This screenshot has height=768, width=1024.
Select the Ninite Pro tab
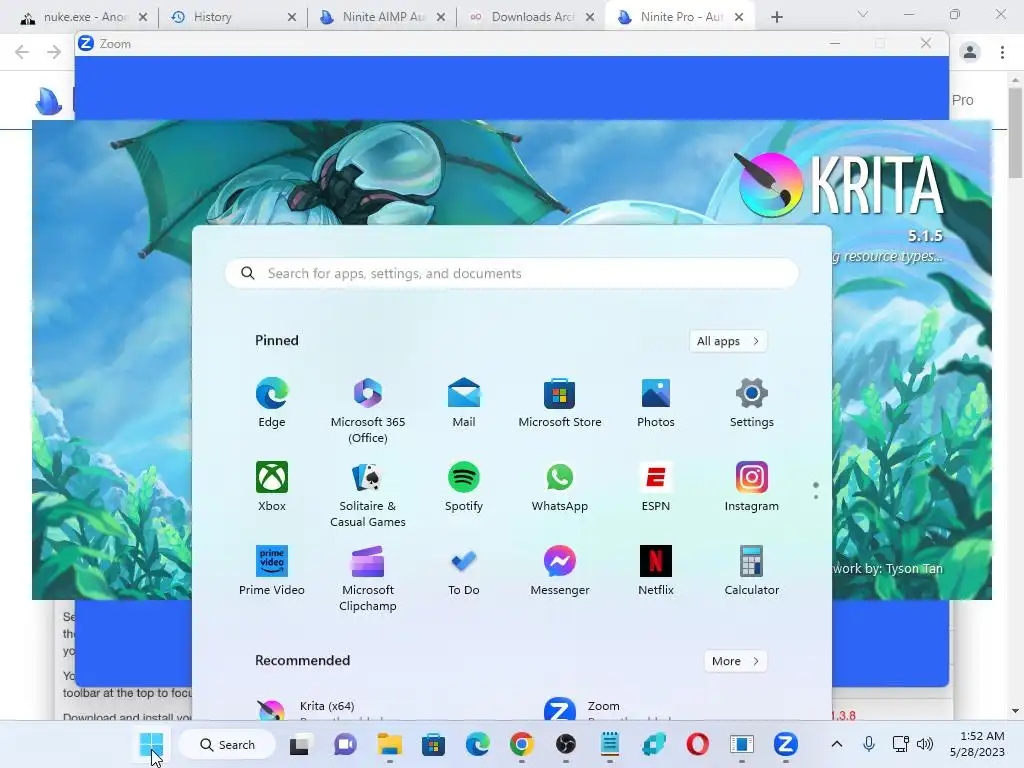click(x=680, y=17)
